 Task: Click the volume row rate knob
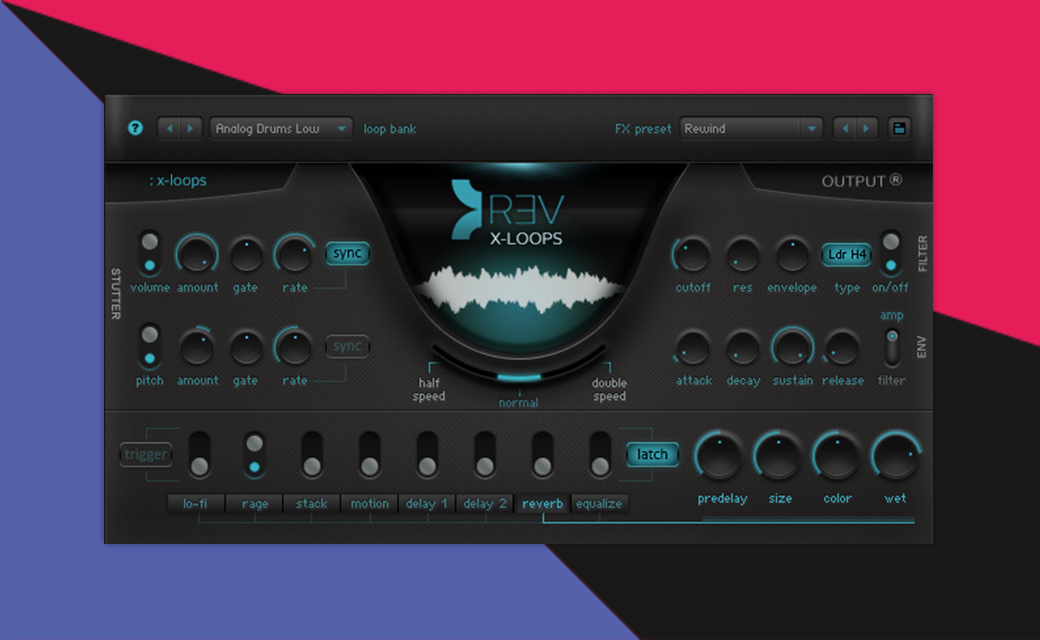(x=294, y=255)
